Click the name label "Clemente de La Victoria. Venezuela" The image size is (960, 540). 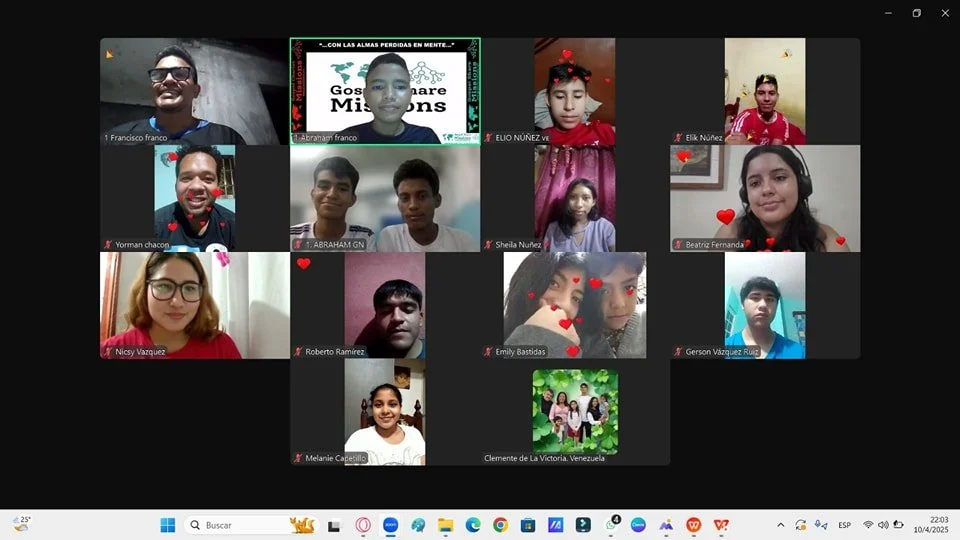pyautogui.click(x=544, y=458)
